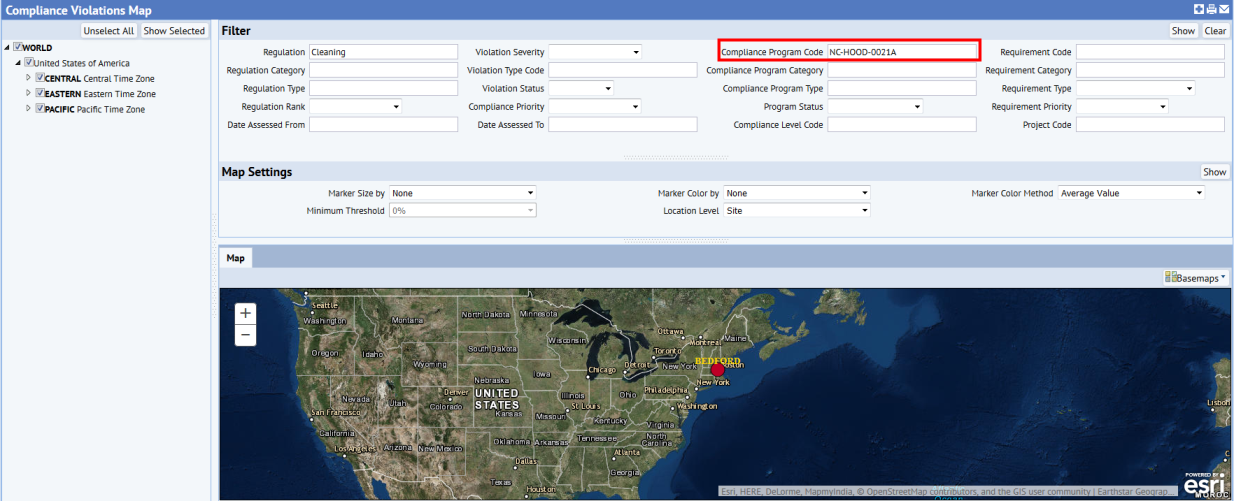This screenshot has height=502, width=1235.
Task: Click the Esri logo on the map
Action: click(x=1204, y=484)
